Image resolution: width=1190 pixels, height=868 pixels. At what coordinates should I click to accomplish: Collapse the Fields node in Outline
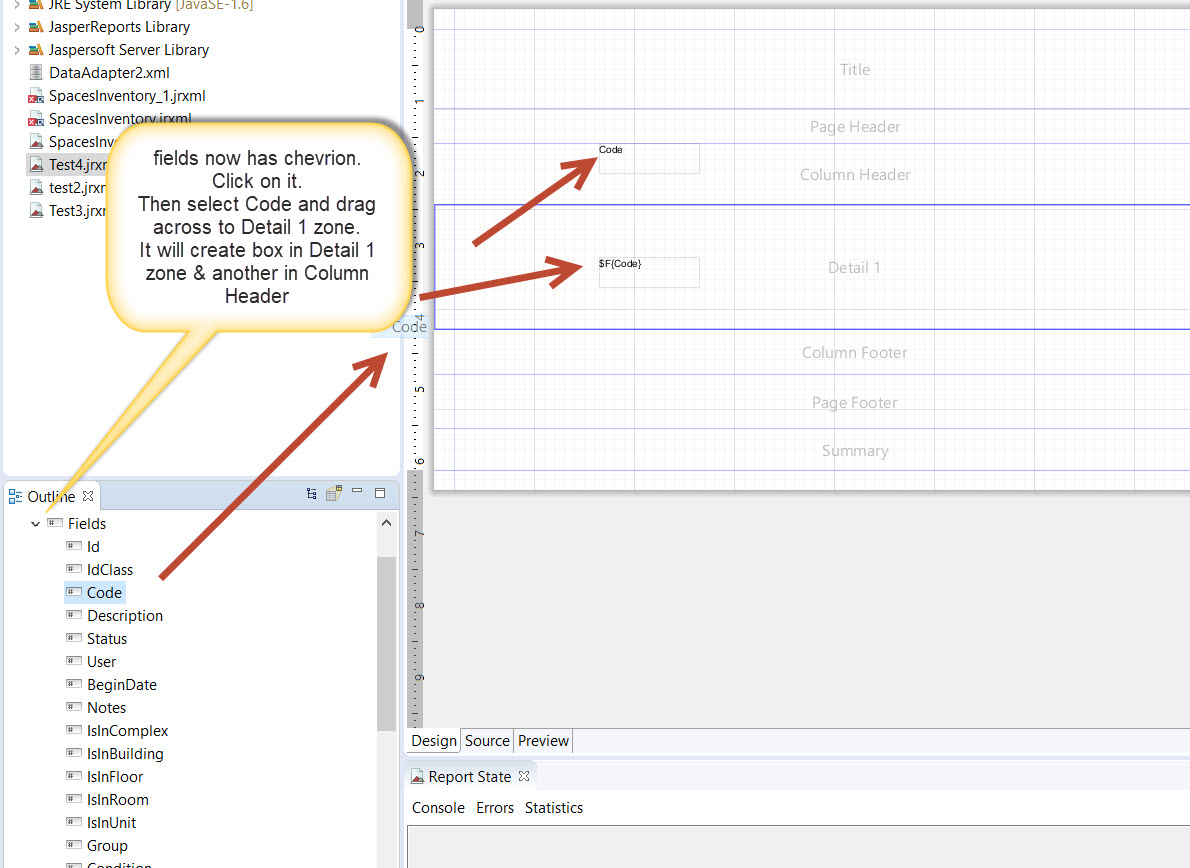tap(35, 524)
